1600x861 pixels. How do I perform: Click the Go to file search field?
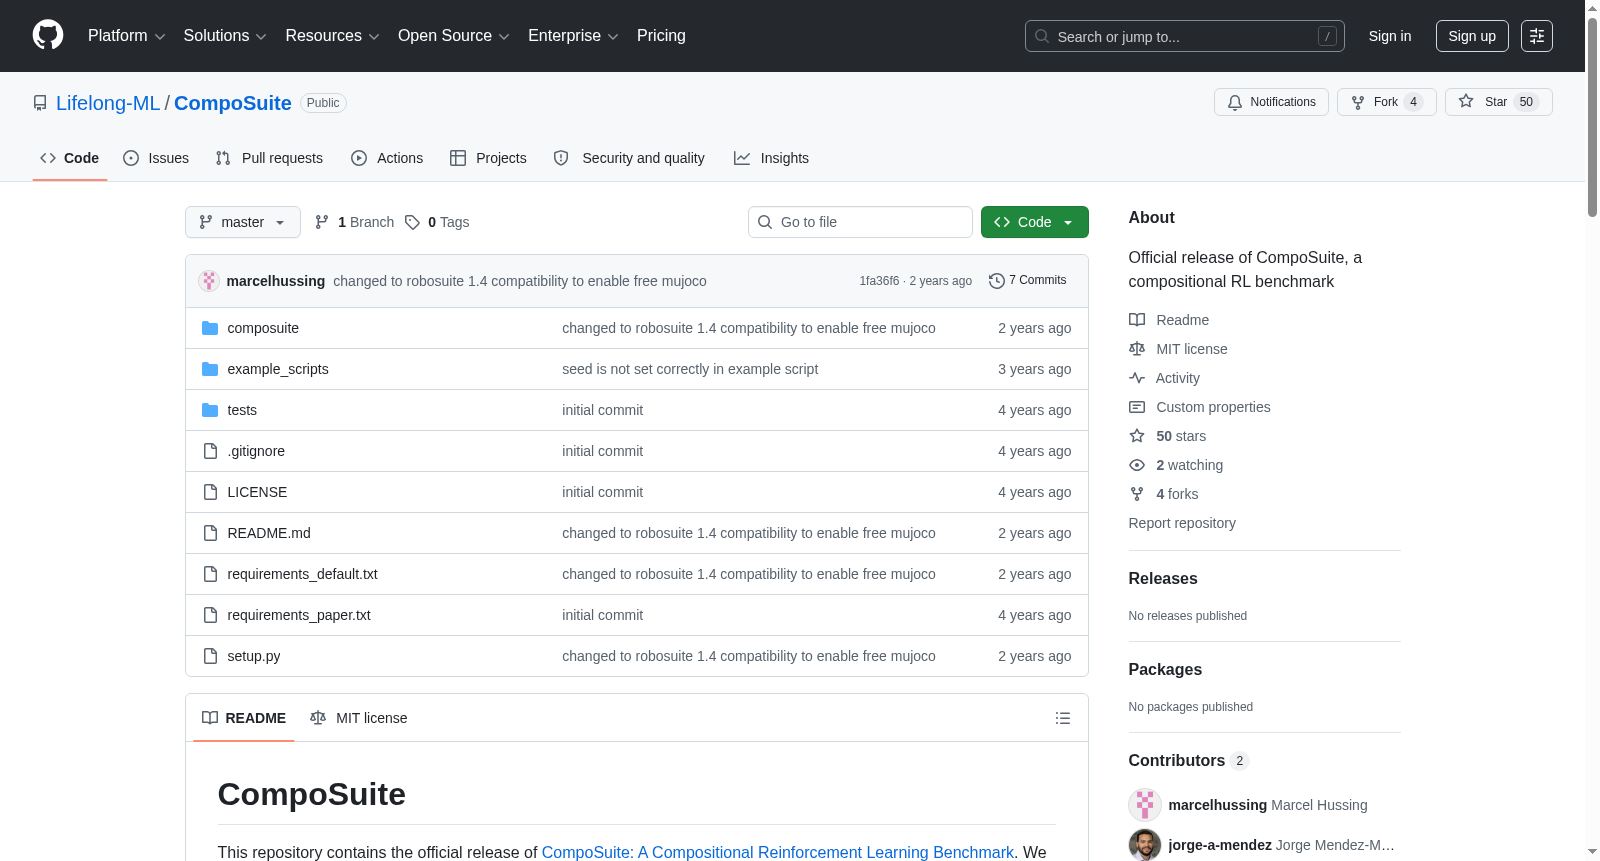[x=860, y=222]
